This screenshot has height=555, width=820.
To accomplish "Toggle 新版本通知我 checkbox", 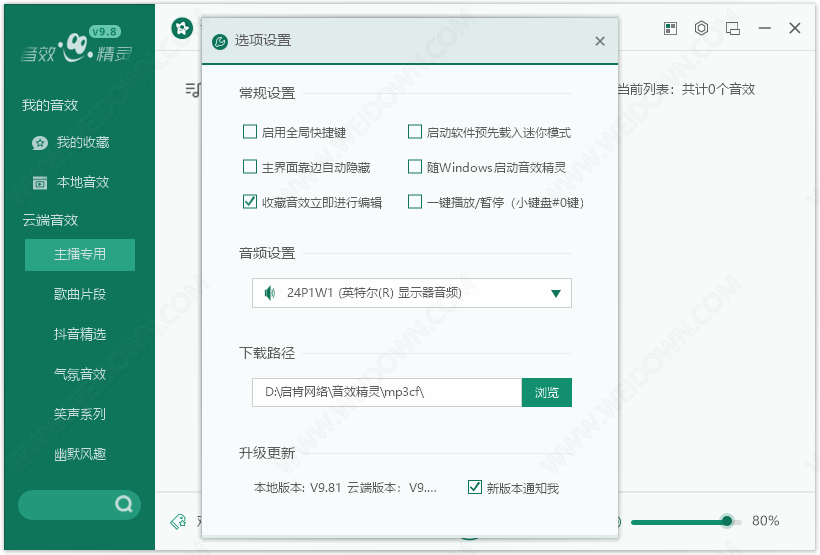I will [475, 488].
